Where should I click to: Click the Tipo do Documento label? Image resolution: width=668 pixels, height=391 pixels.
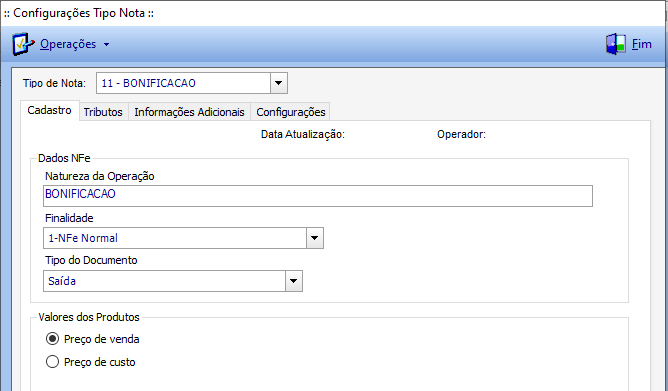pyautogui.click(x=91, y=260)
